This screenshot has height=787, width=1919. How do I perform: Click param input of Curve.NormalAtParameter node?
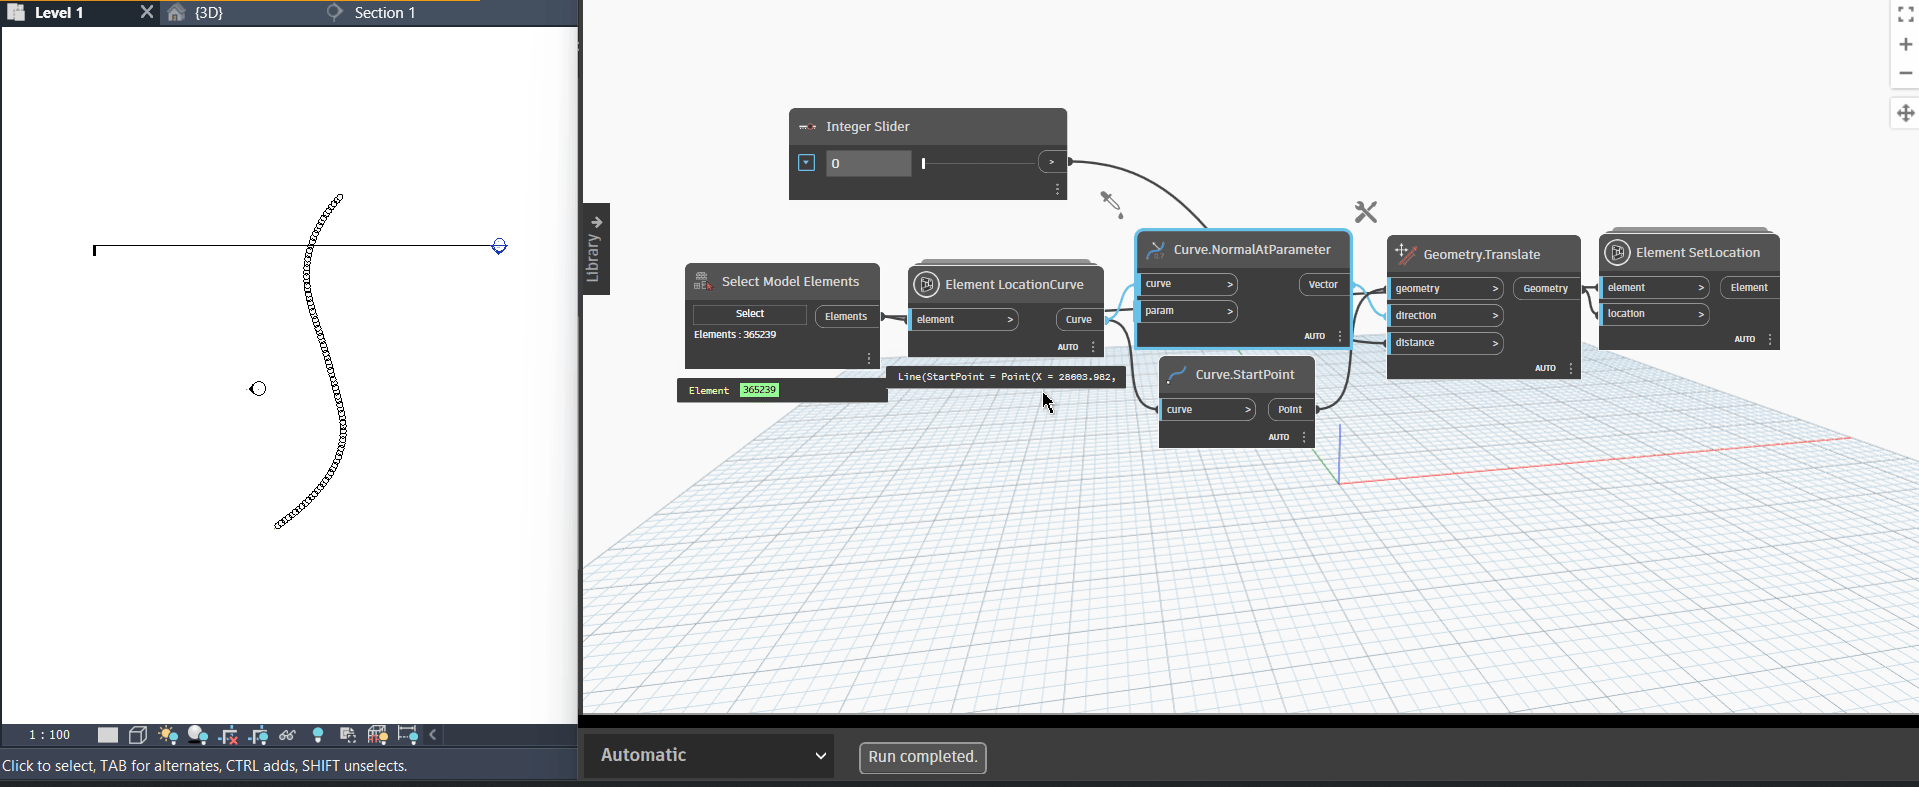tap(1188, 311)
